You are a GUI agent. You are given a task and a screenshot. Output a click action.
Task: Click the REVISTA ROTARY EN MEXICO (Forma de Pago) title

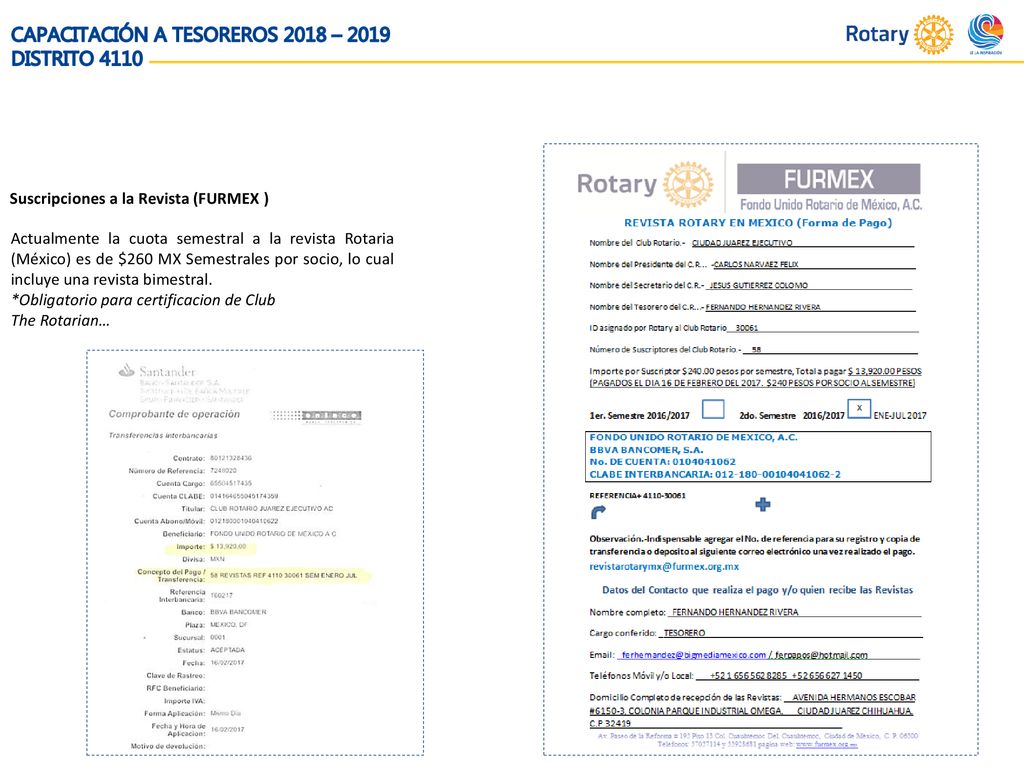pos(758,223)
